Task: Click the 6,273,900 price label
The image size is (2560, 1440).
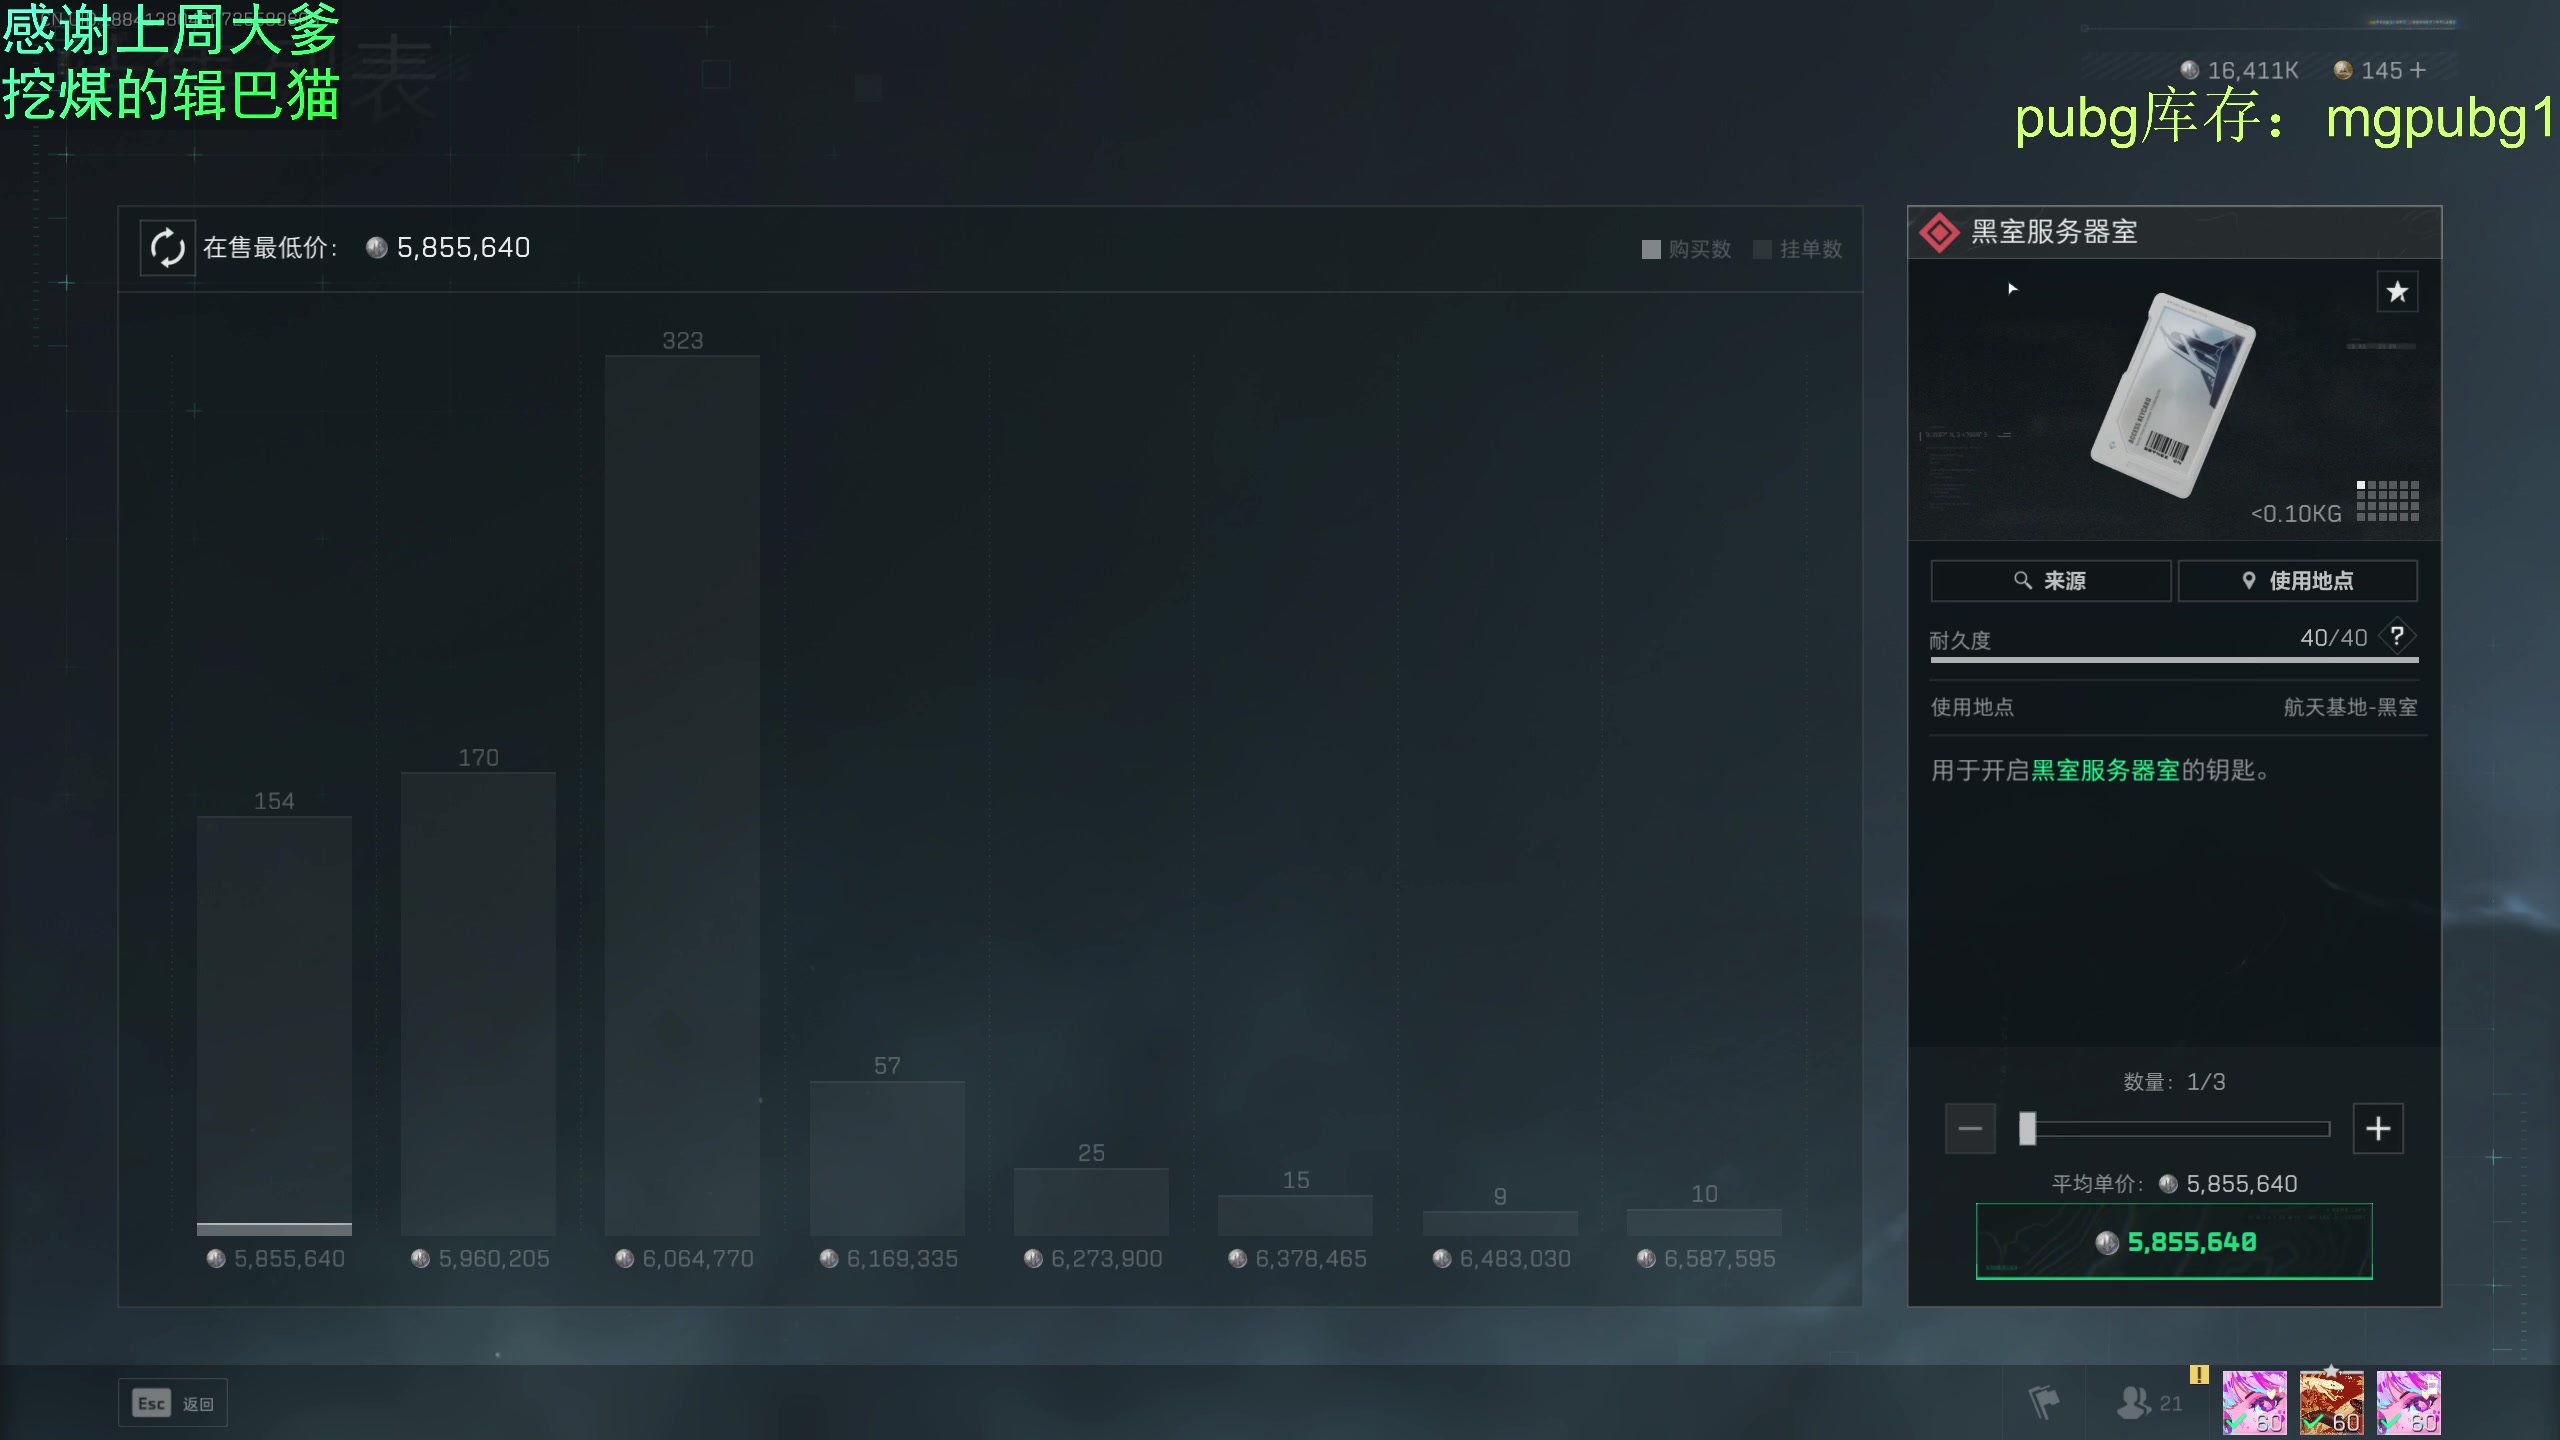Action: (x=1093, y=1259)
